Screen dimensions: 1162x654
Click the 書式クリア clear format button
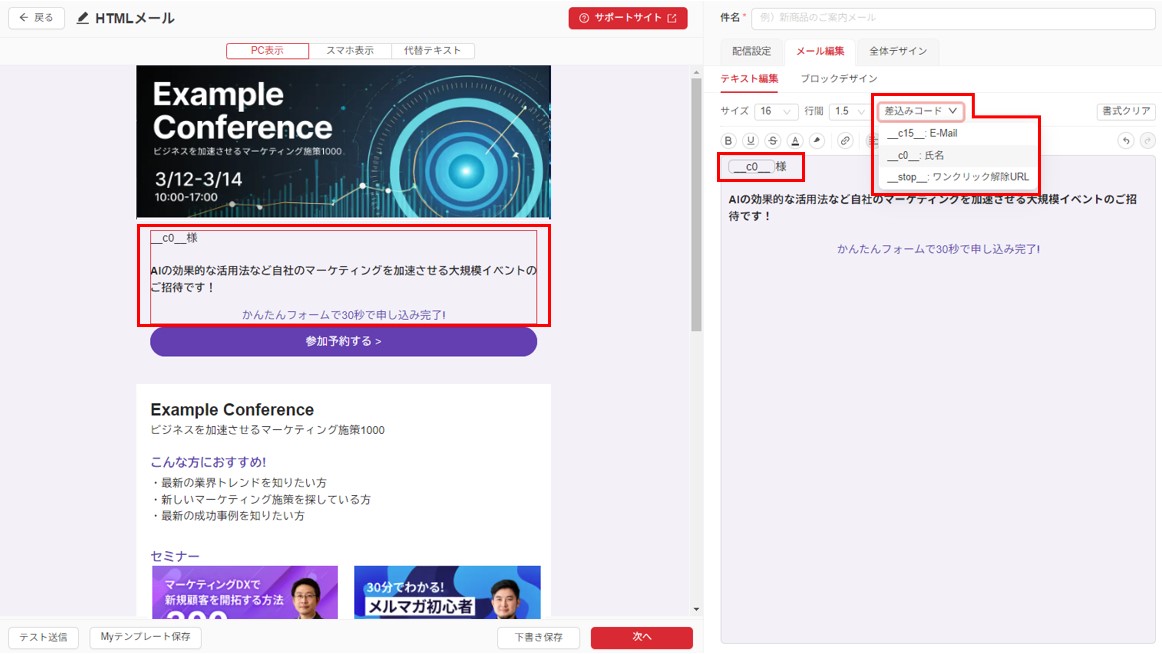(x=1126, y=111)
